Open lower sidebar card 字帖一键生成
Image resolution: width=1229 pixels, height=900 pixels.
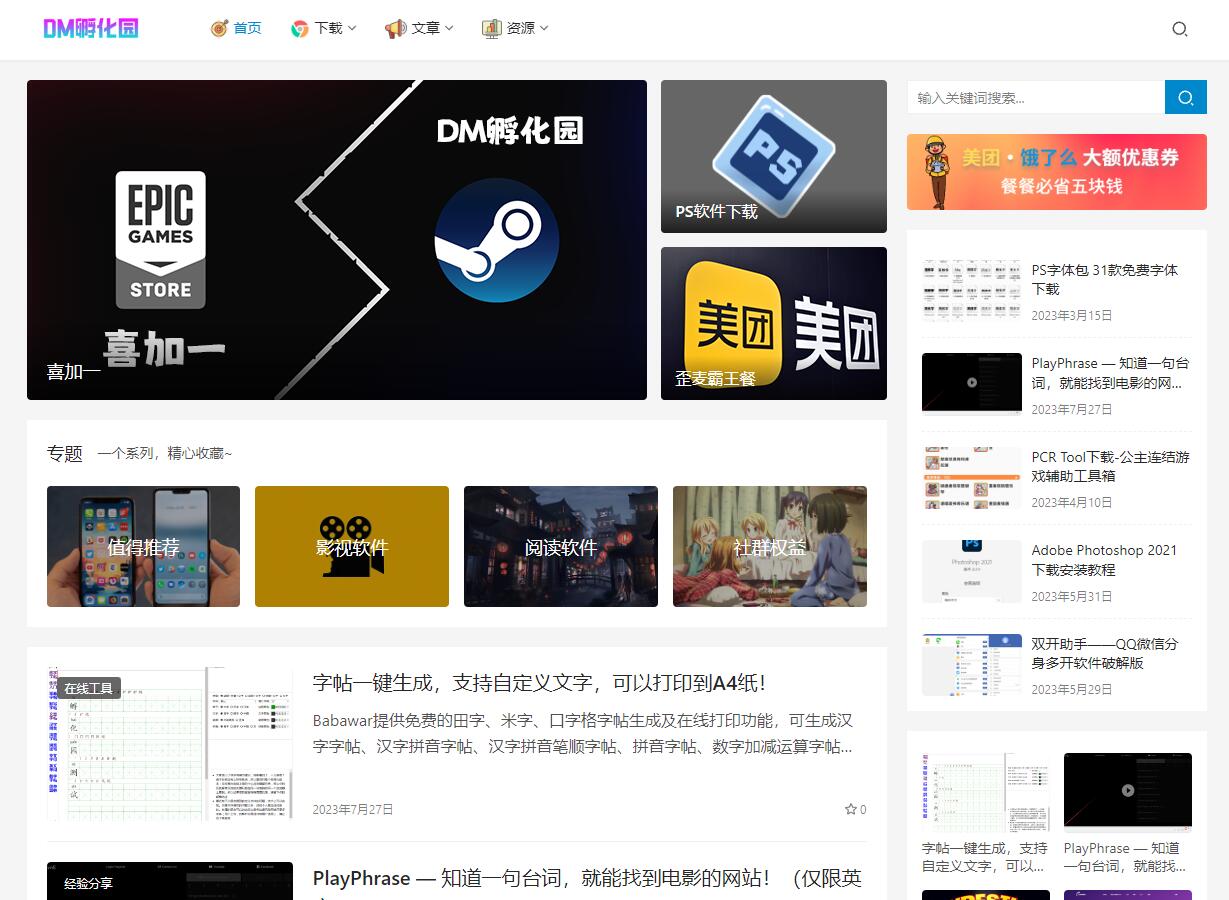pos(986,814)
